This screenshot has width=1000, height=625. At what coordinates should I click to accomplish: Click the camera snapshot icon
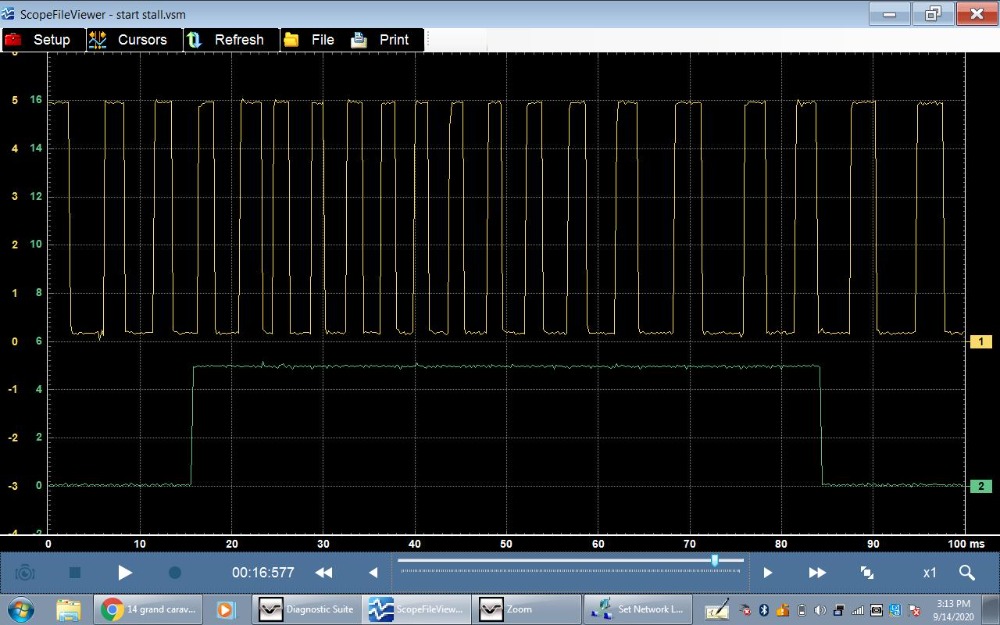25,573
